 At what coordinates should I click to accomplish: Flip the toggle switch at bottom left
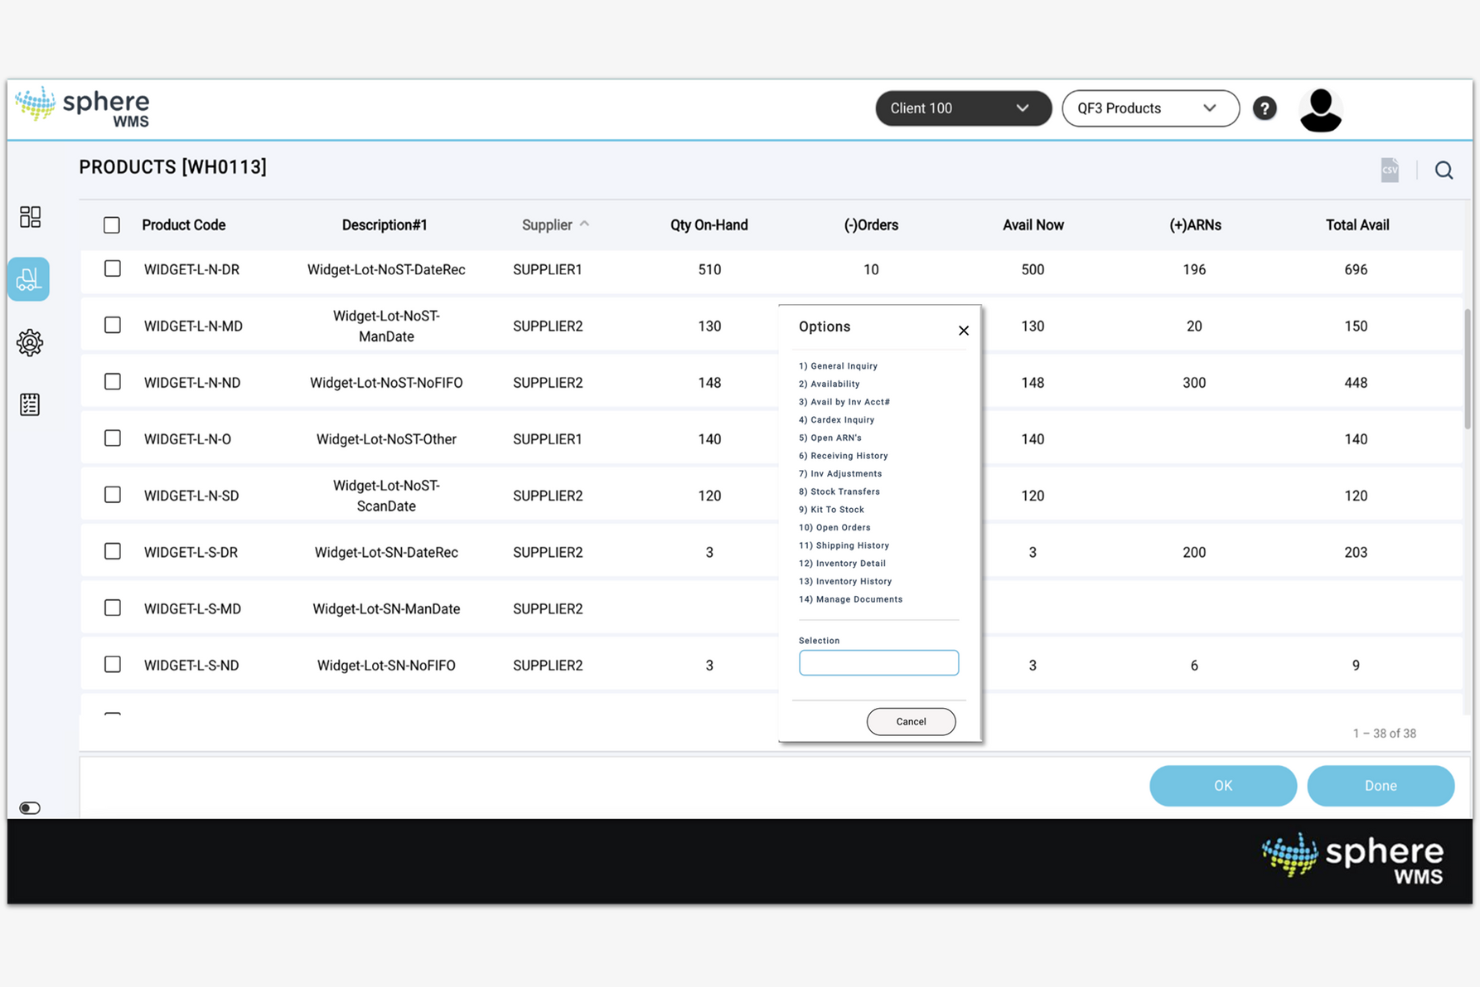click(x=29, y=807)
